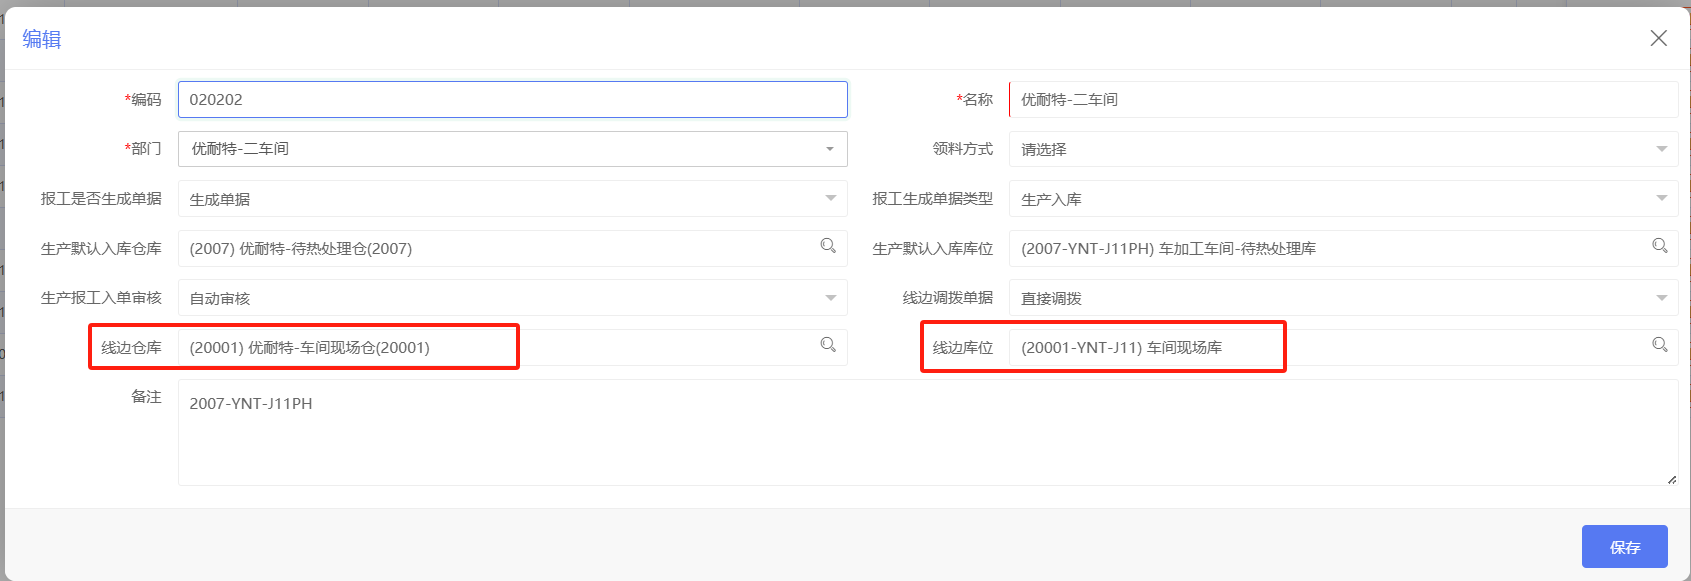Click the 名称 input field

1343,100
